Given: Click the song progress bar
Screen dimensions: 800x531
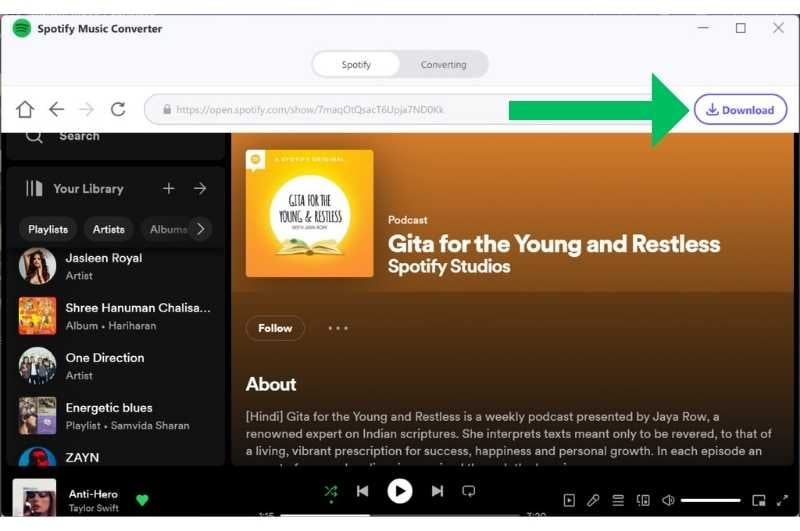Looking at the screenshot, I should (x=403, y=515).
